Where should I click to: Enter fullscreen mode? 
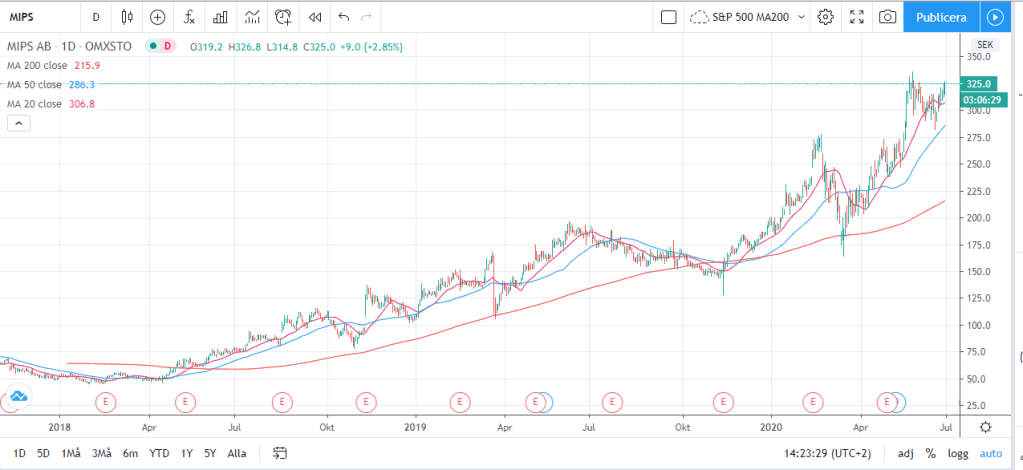coord(856,17)
